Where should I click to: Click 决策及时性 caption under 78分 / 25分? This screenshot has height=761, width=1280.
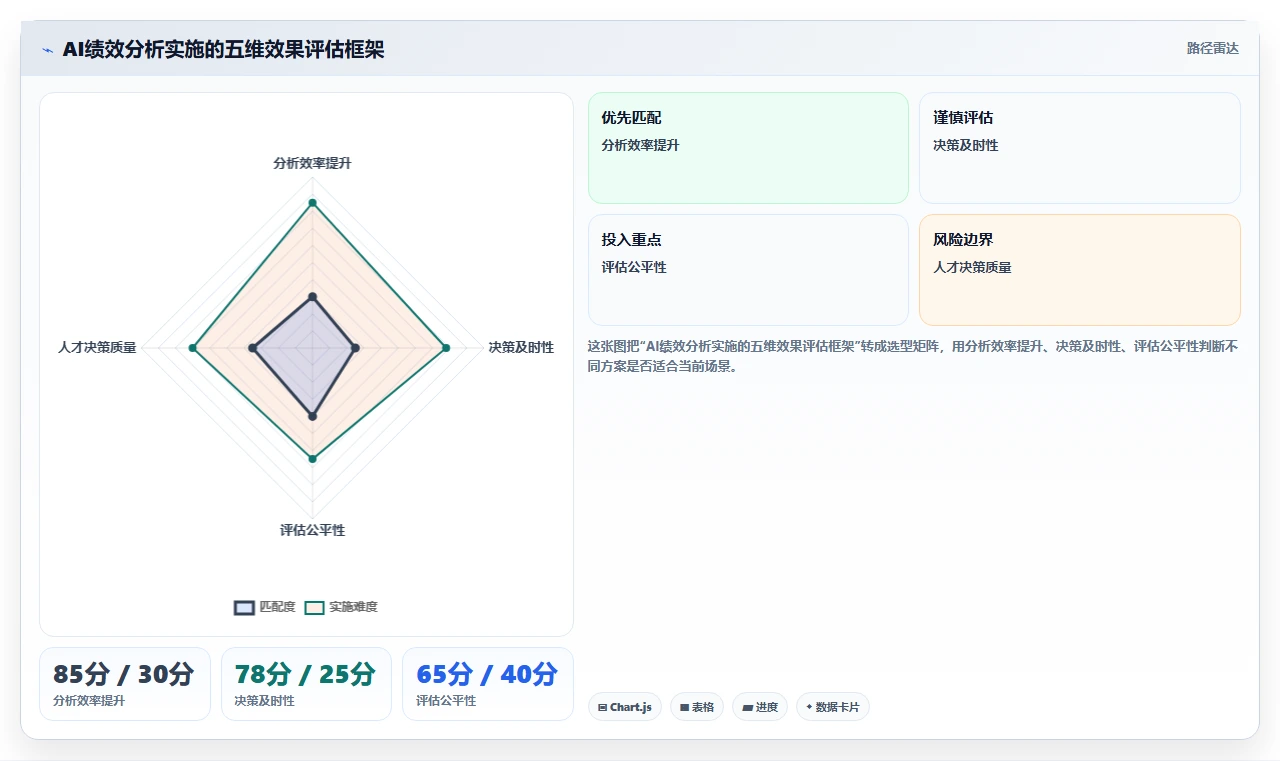[264, 701]
